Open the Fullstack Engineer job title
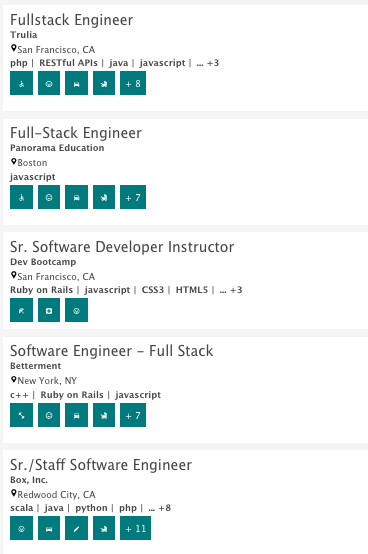Image resolution: width=368 pixels, height=554 pixels. [x=72, y=20]
